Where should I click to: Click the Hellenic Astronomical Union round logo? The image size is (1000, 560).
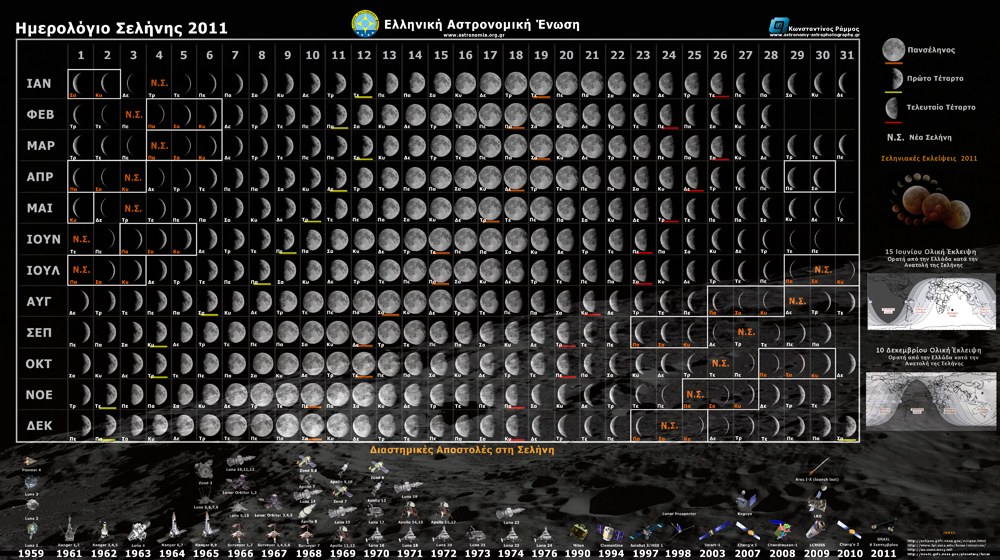point(365,24)
